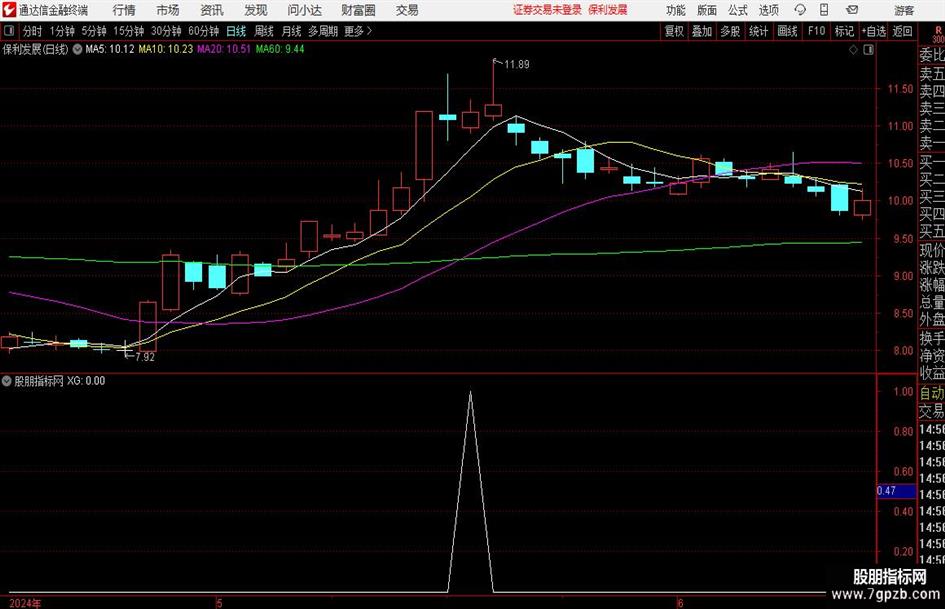The height and width of the screenshot is (609, 945).
Task: Switch to the 30分钟 period tab
Action: click(166, 31)
